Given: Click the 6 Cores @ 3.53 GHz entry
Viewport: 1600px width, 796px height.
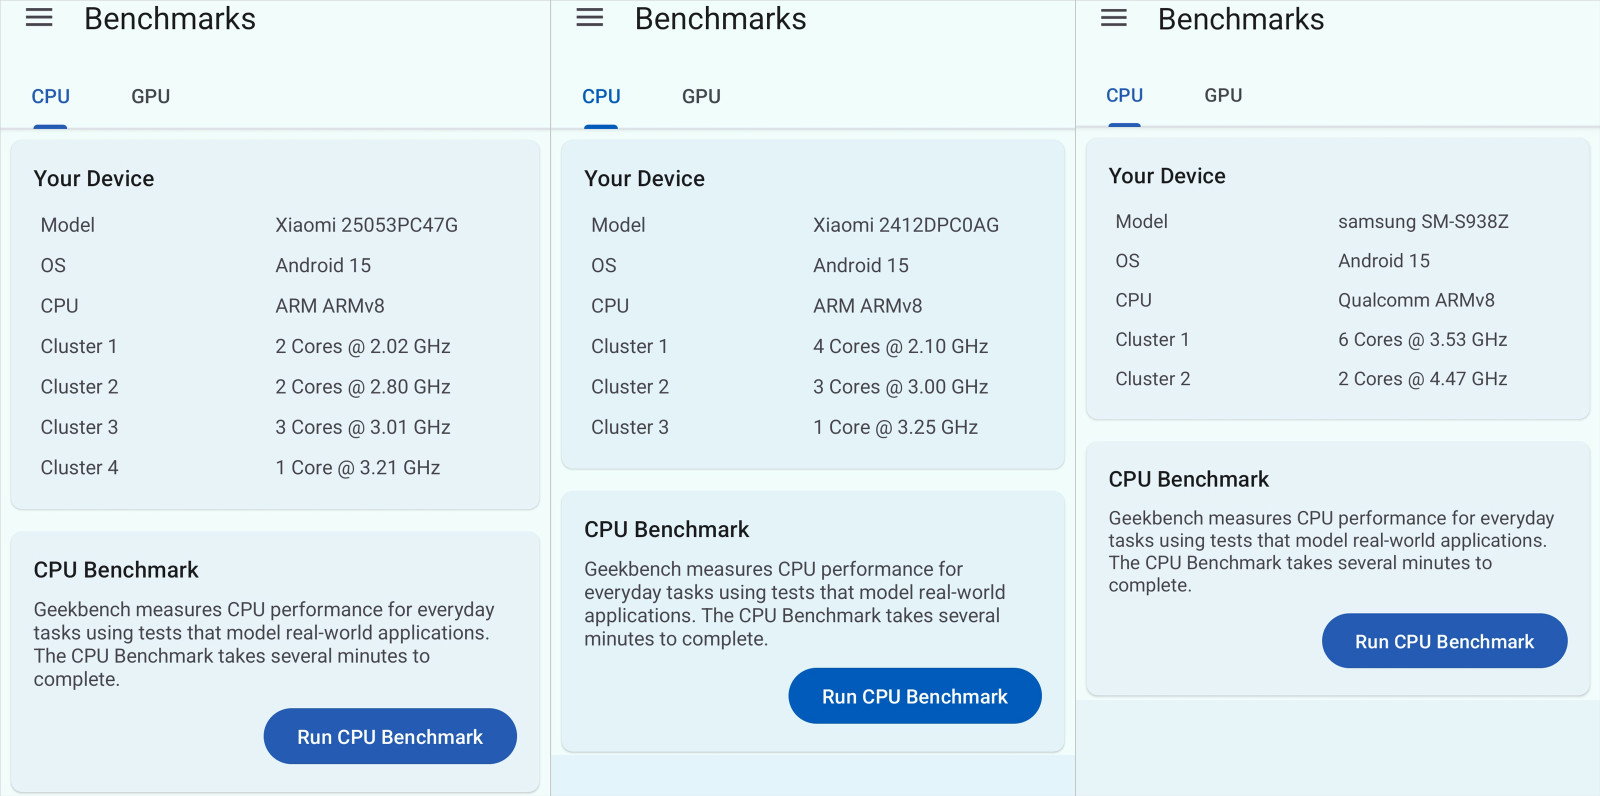Looking at the screenshot, I should point(1422,340).
